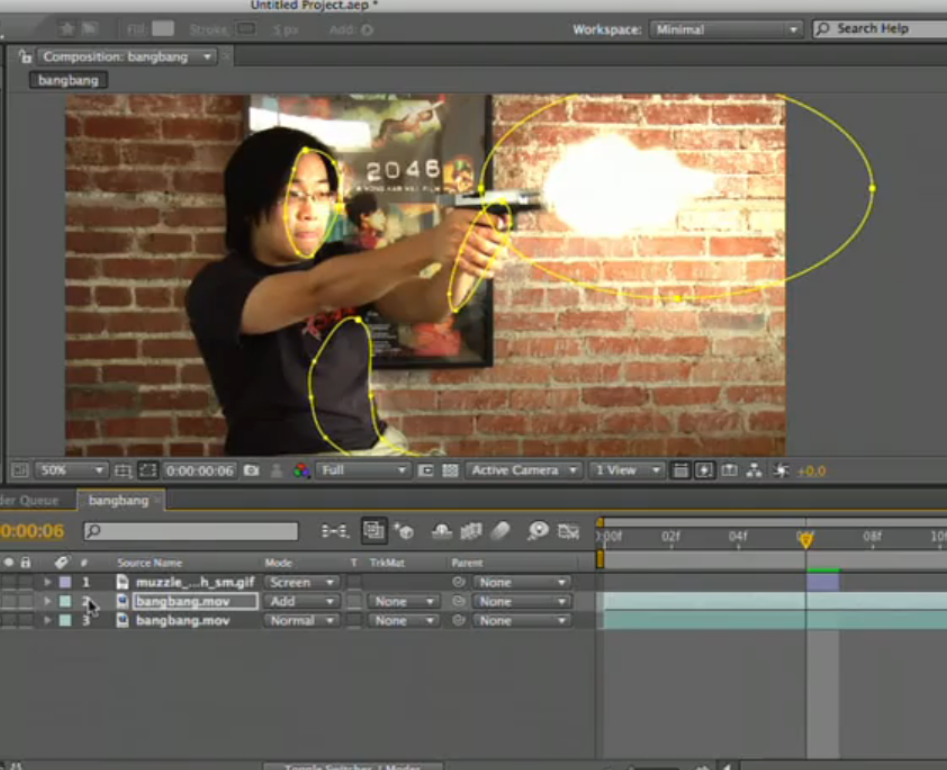
Task: Toggle the Draft 3D icon
Action: click(x=403, y=531)
